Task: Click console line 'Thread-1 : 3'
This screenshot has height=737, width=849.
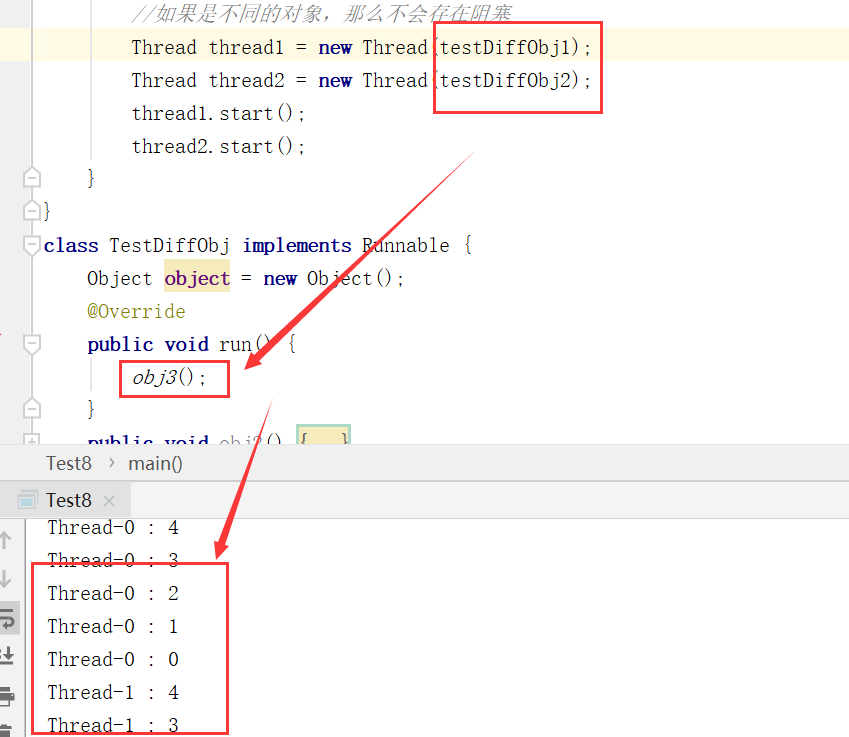Action: pos(113,726)
